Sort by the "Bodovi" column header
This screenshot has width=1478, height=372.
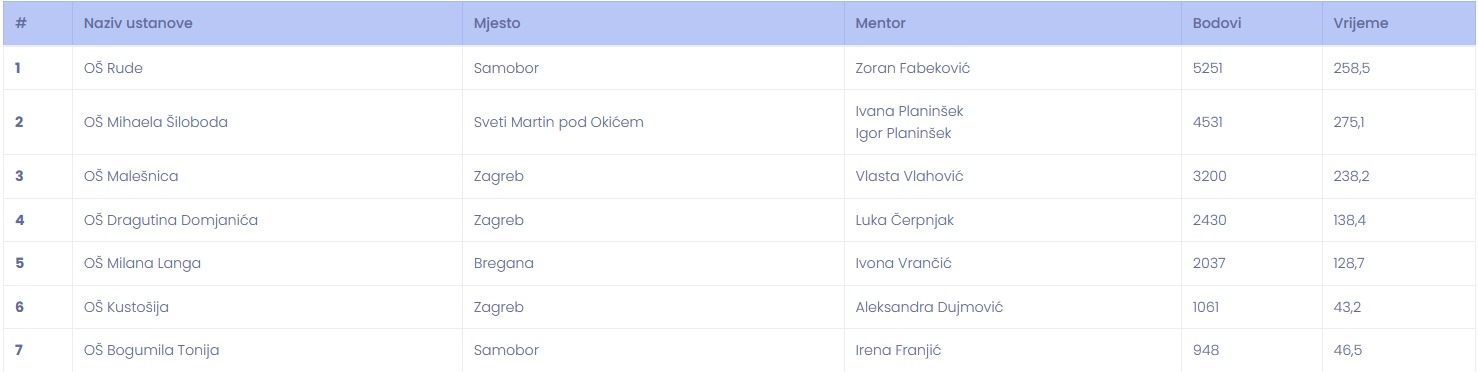pos(1217,23)
